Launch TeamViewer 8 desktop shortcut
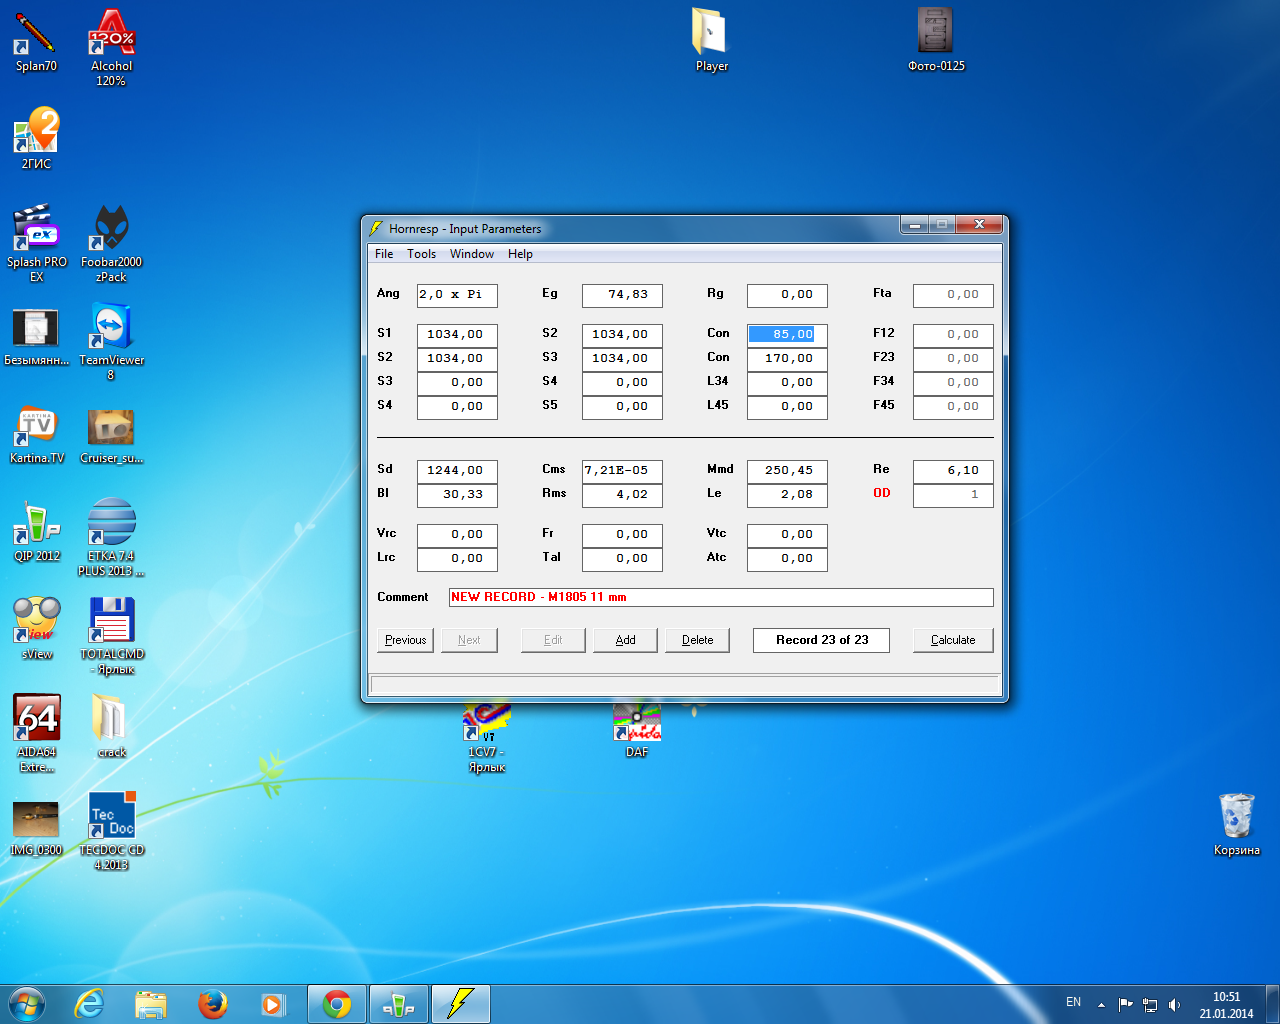Viewport: 1280px width, 1024px height. pyautogui.click(x=111, y=342)
